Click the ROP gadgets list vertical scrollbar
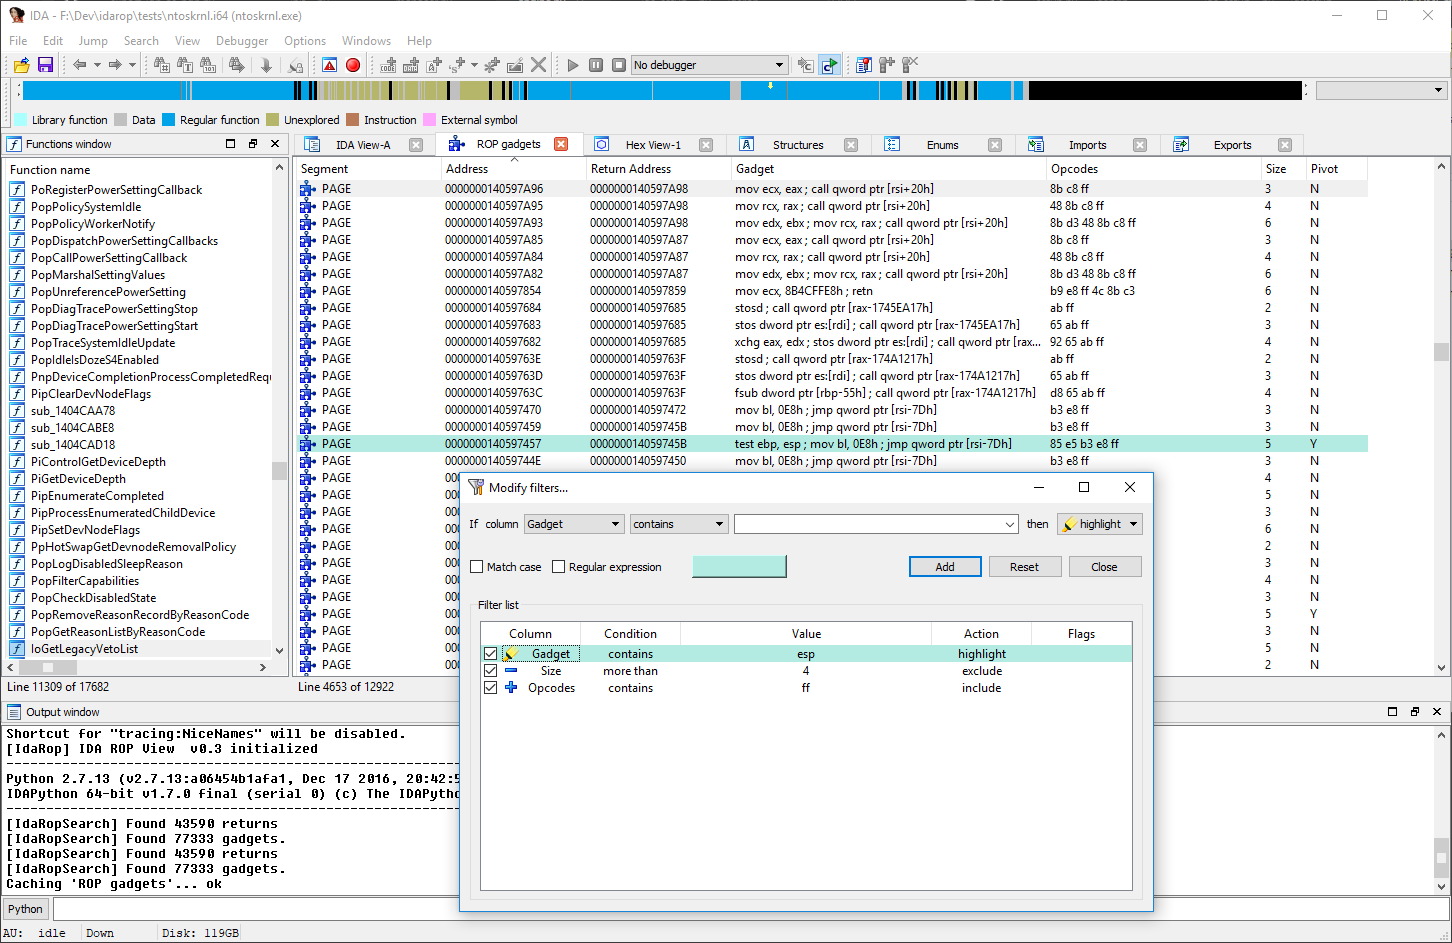1452x943 pixels. (x=1441, y=416)
